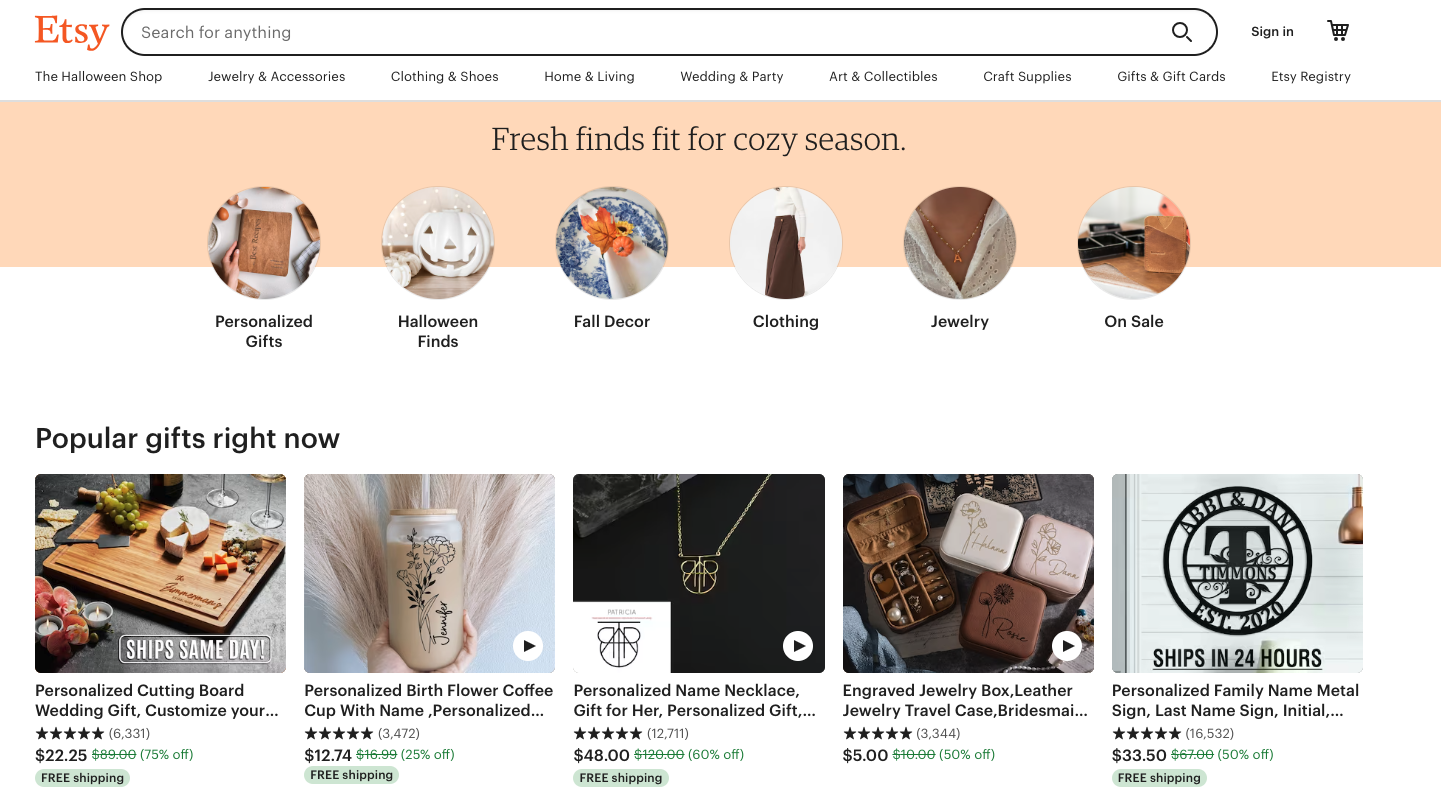Open the shopping cart icon

pos(1337,31)
